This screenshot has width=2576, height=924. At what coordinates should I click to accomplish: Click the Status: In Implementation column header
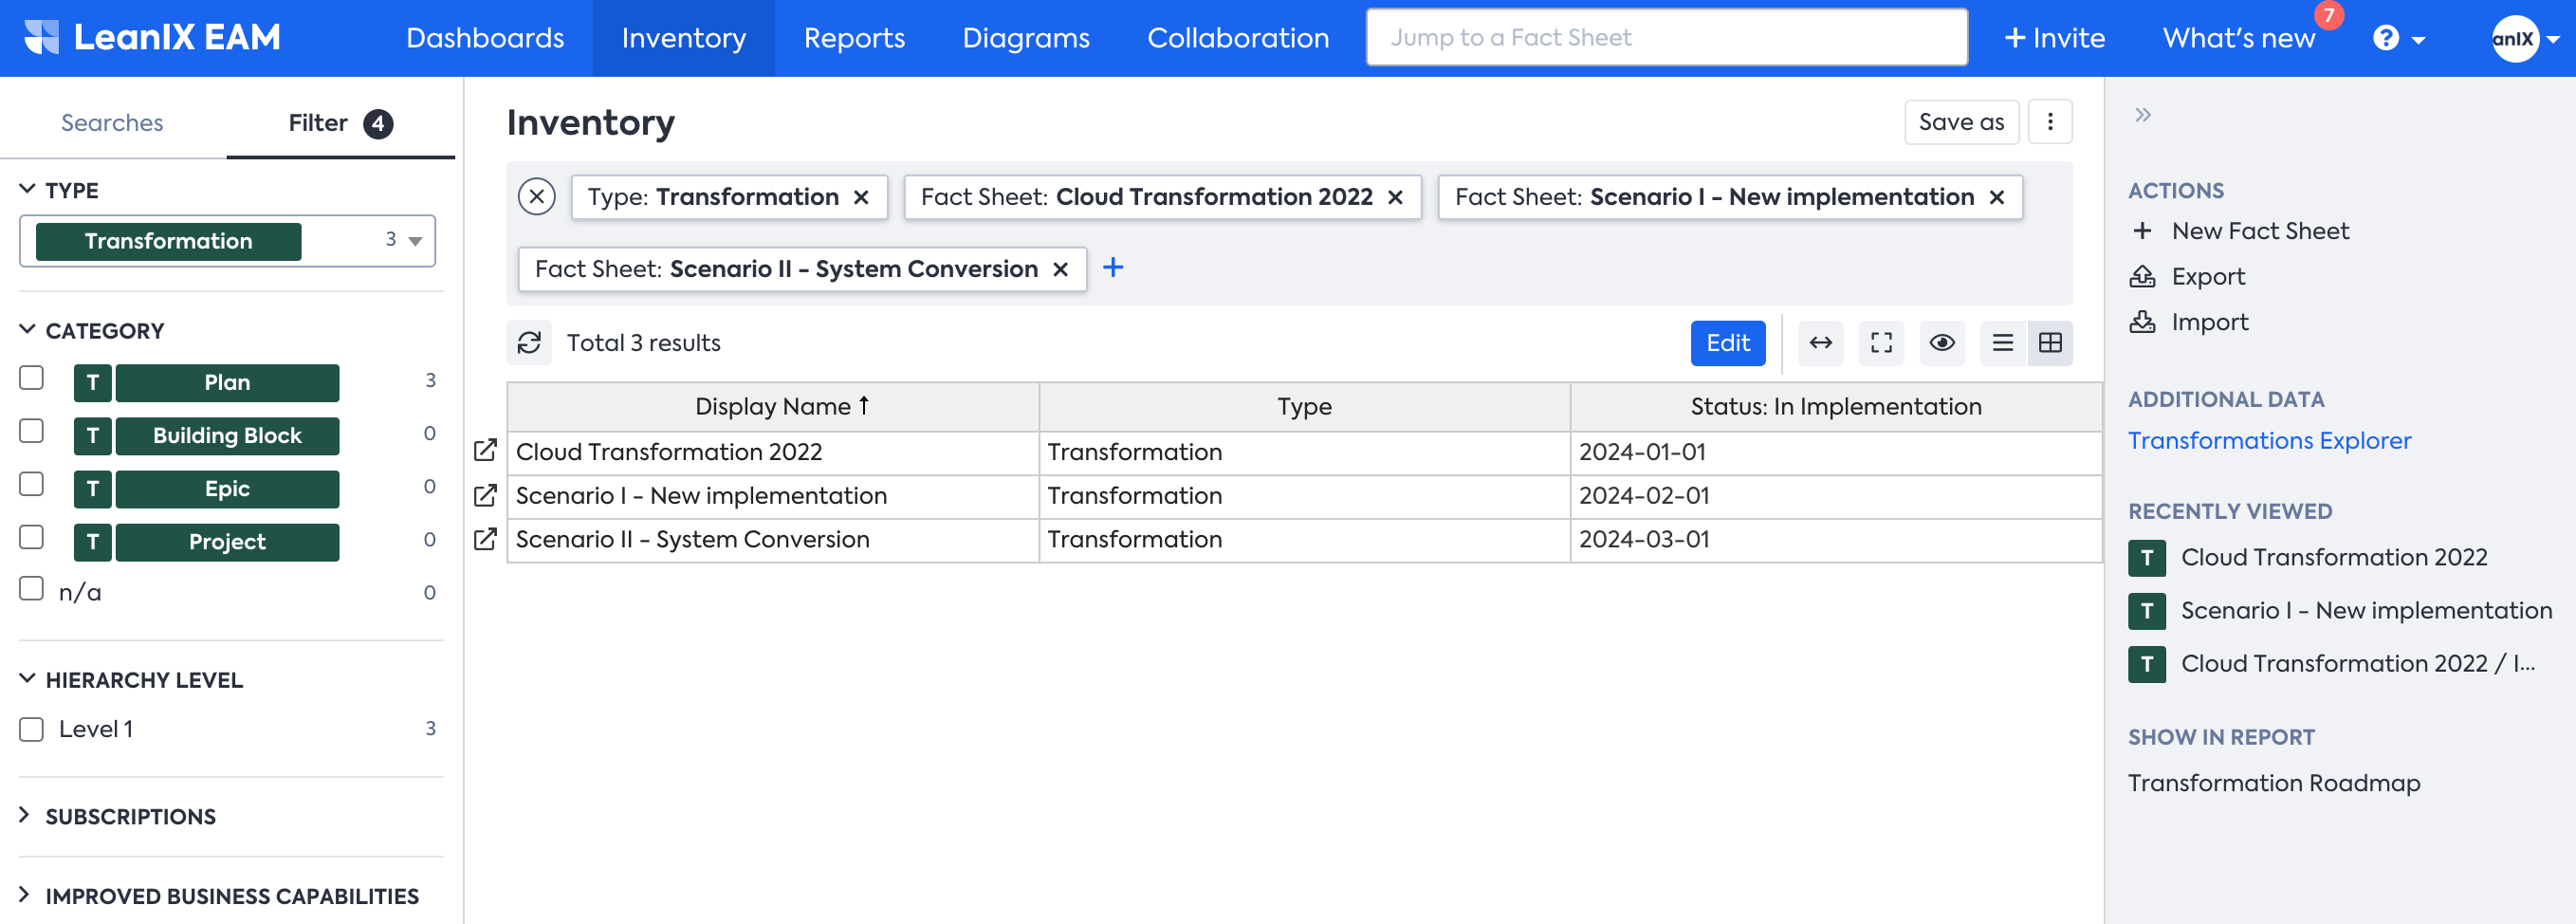point(1836,407)
